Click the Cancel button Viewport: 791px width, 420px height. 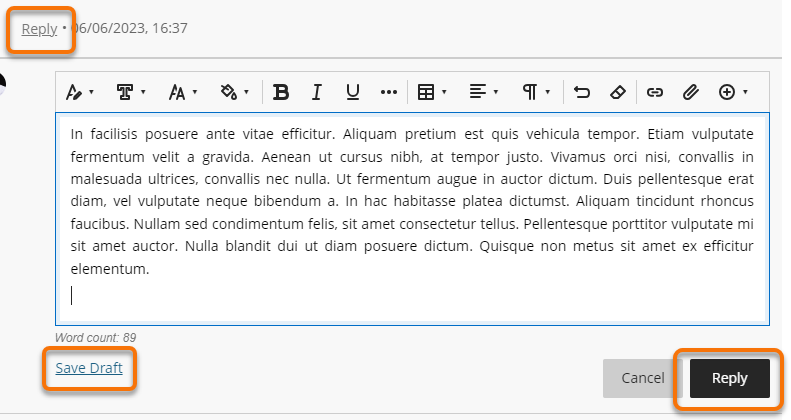[642, 378]
